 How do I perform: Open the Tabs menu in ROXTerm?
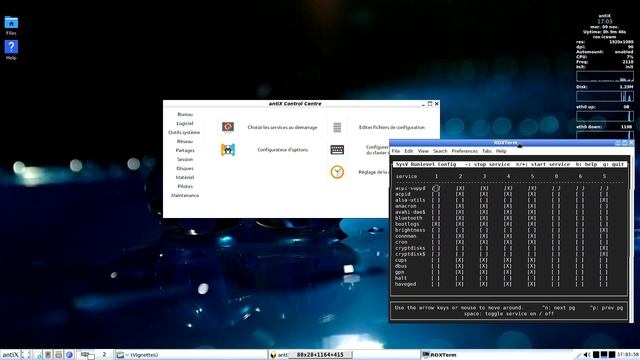487,151
